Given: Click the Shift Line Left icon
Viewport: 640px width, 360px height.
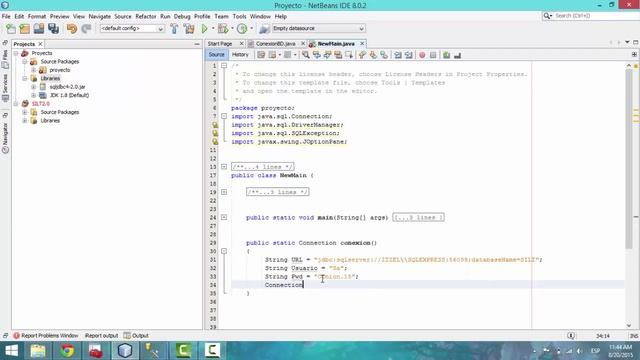Looking at the screenshot, I should [398, 55].
